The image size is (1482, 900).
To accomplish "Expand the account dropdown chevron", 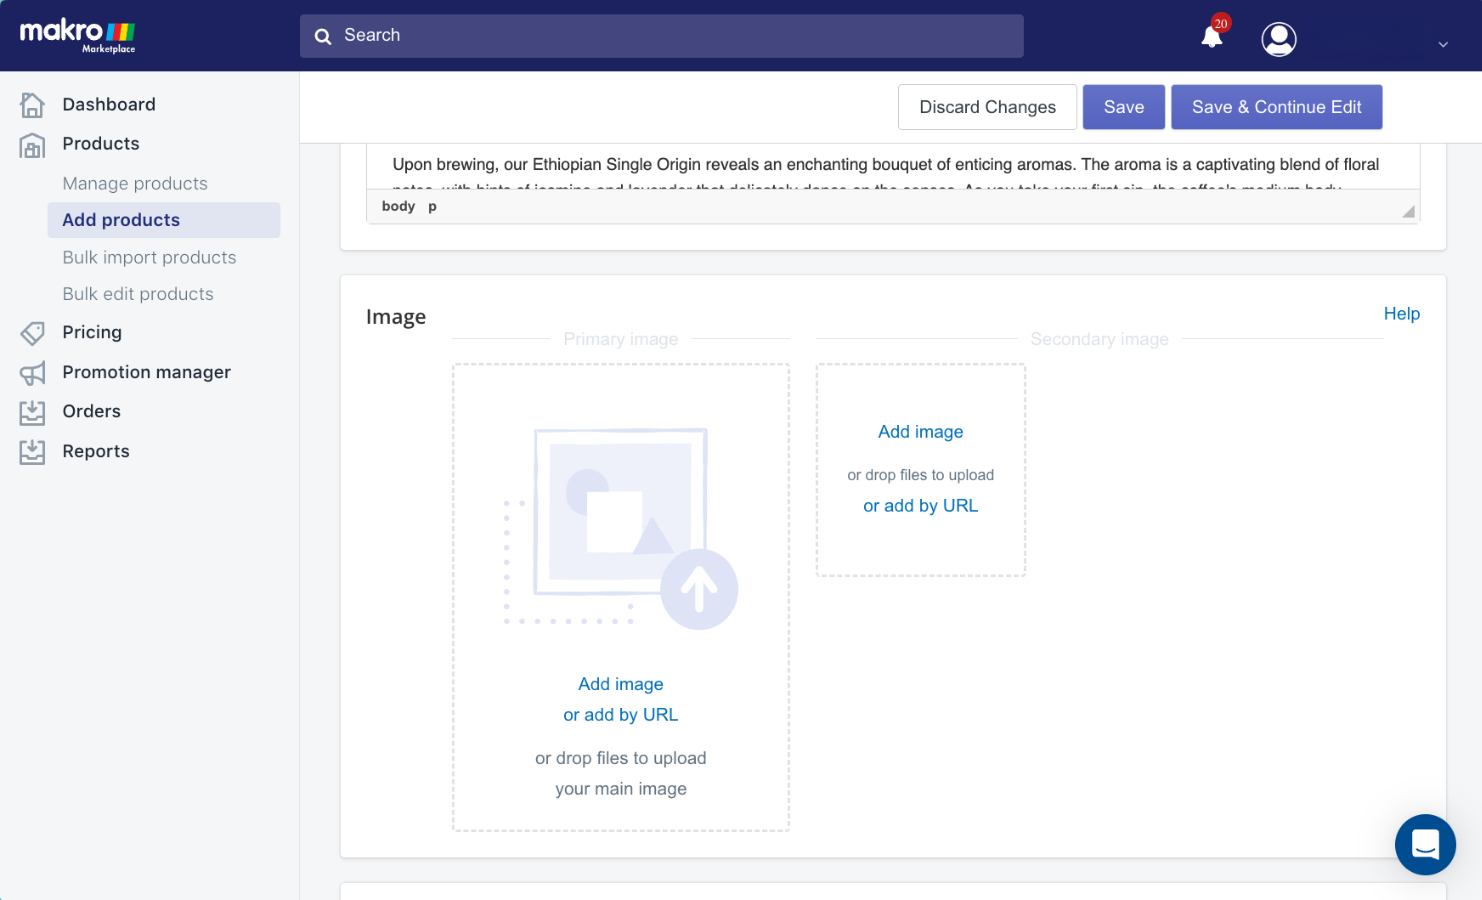I will point(1443,44).
